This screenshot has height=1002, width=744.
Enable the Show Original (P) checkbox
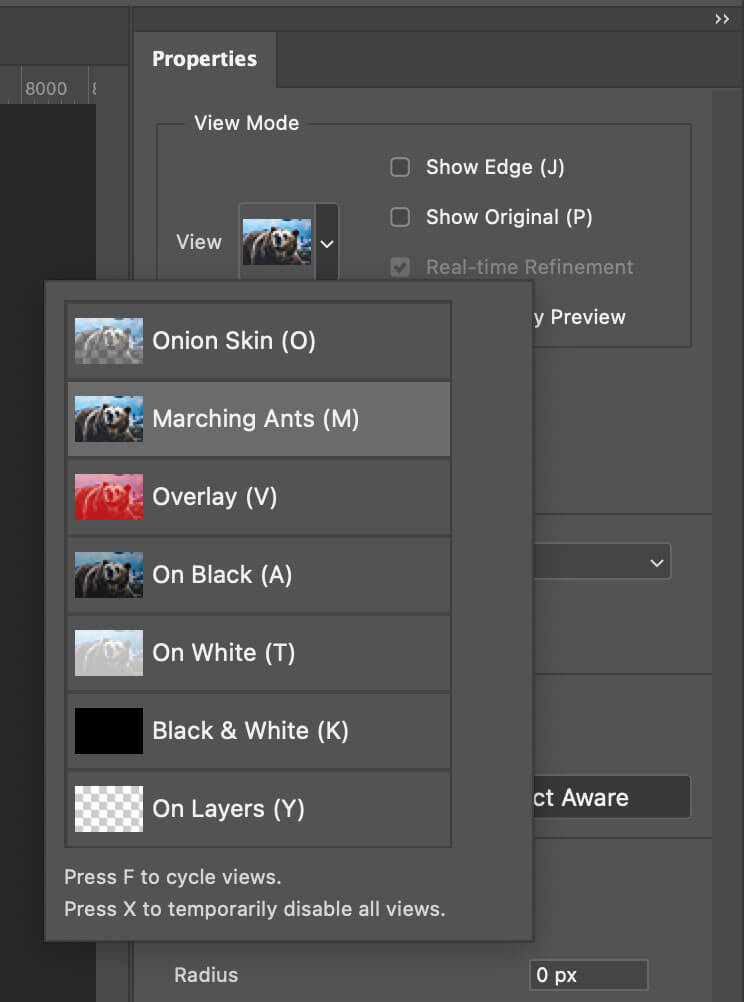click(x=400, y=217)
